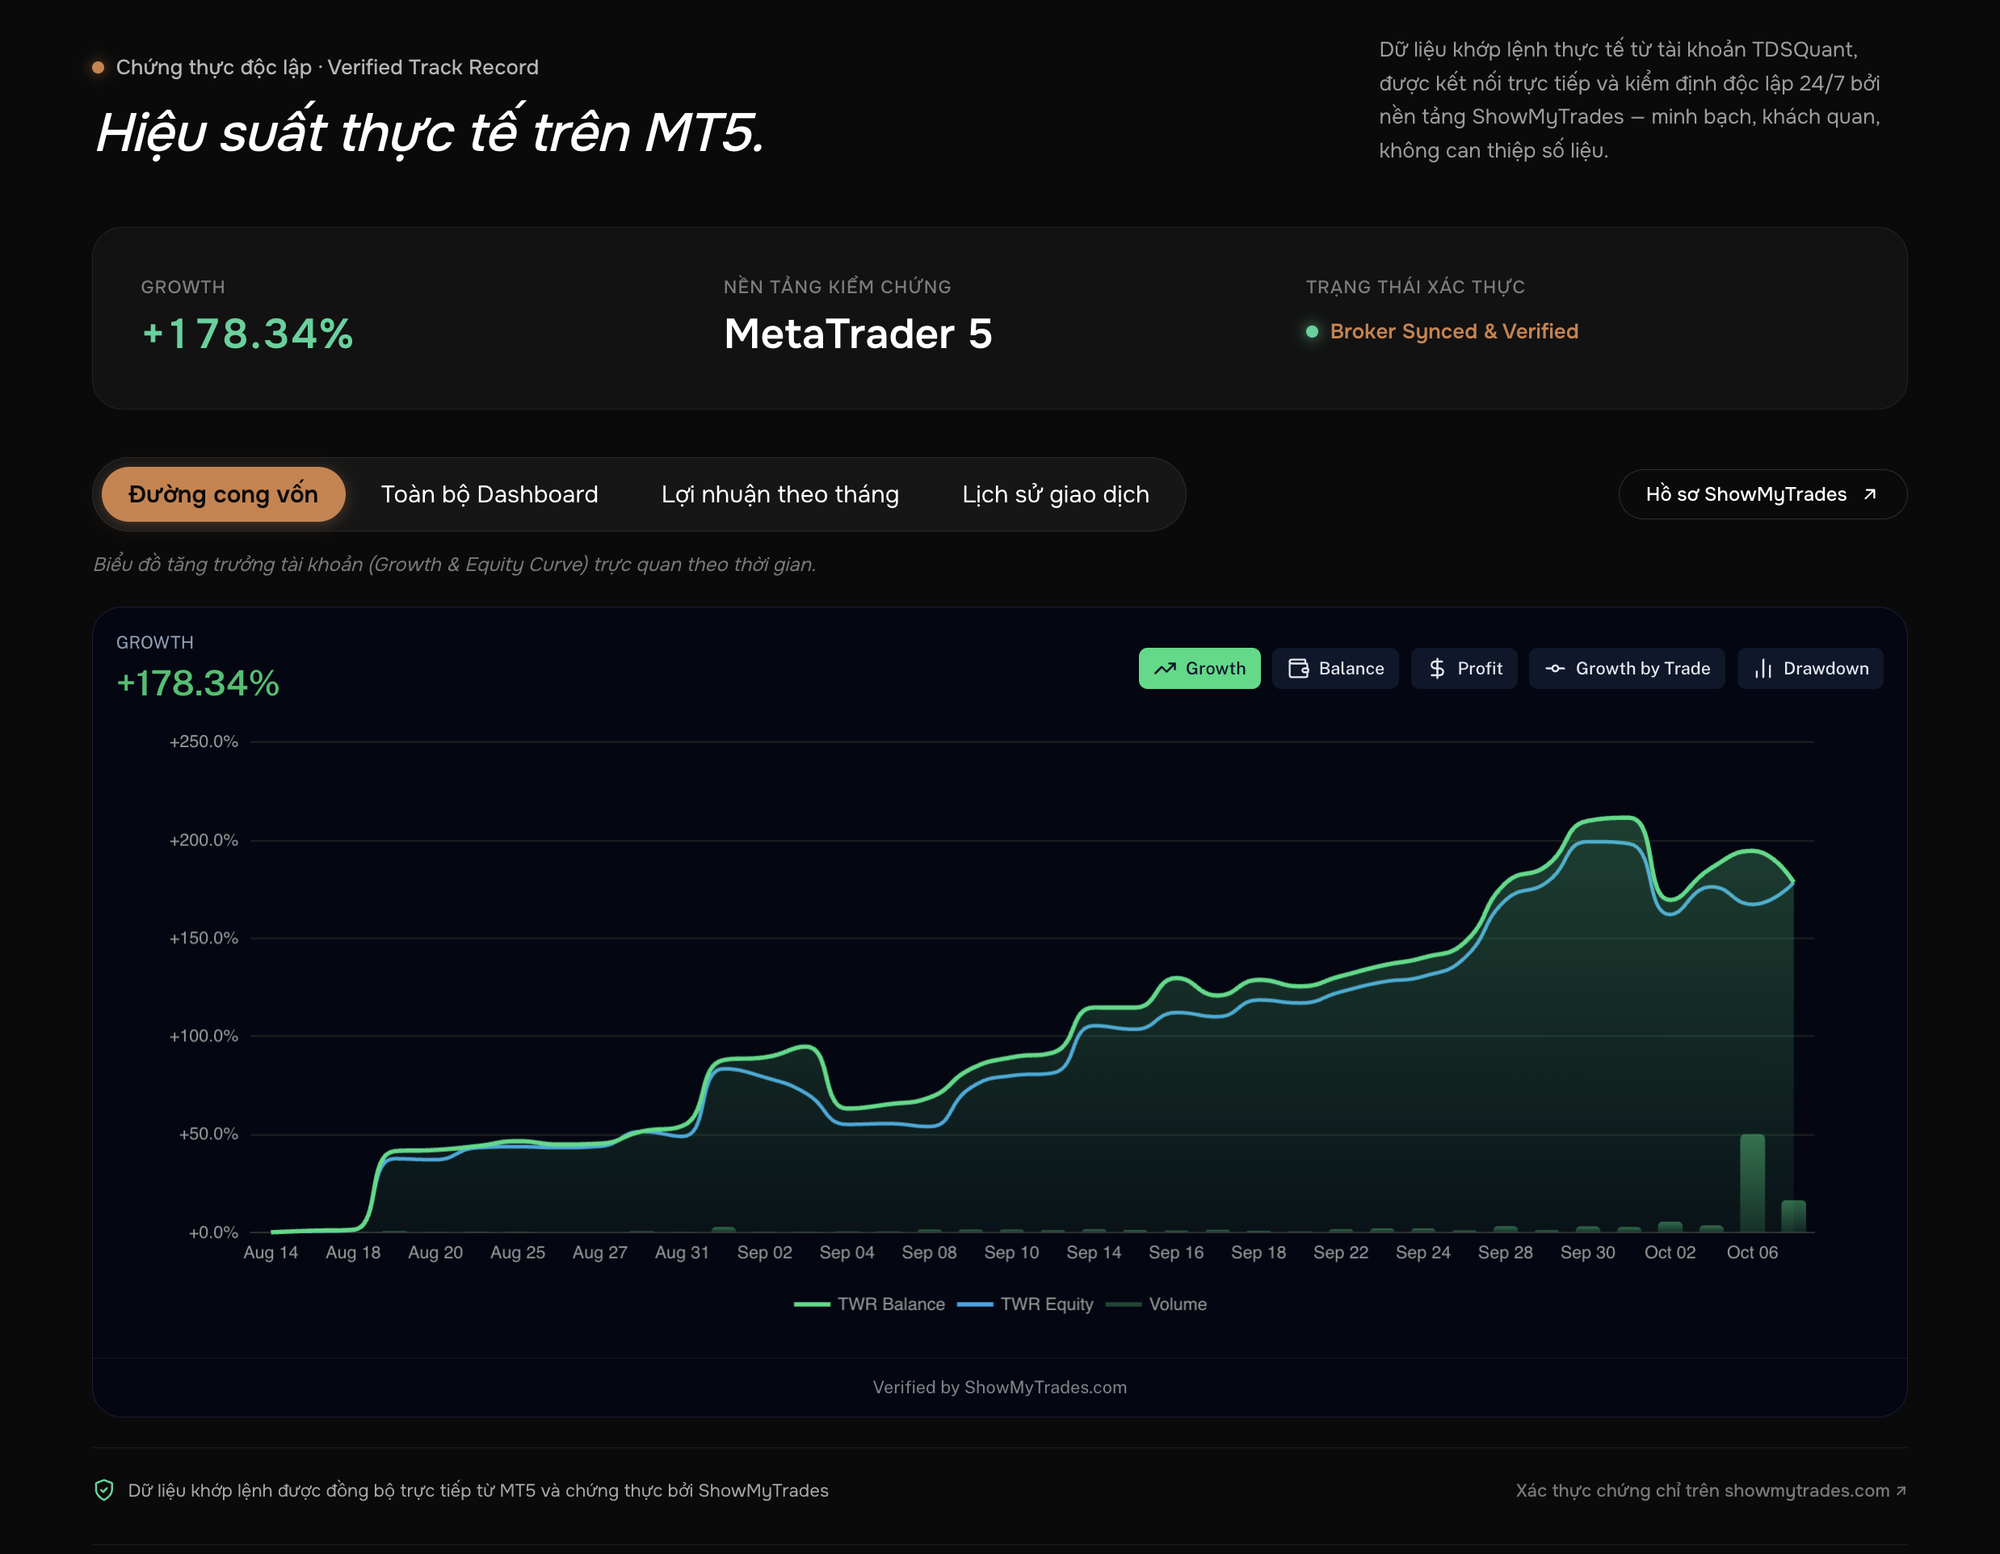
Task: Toggle the Volume legend series
Action: click(1156, 1304)
